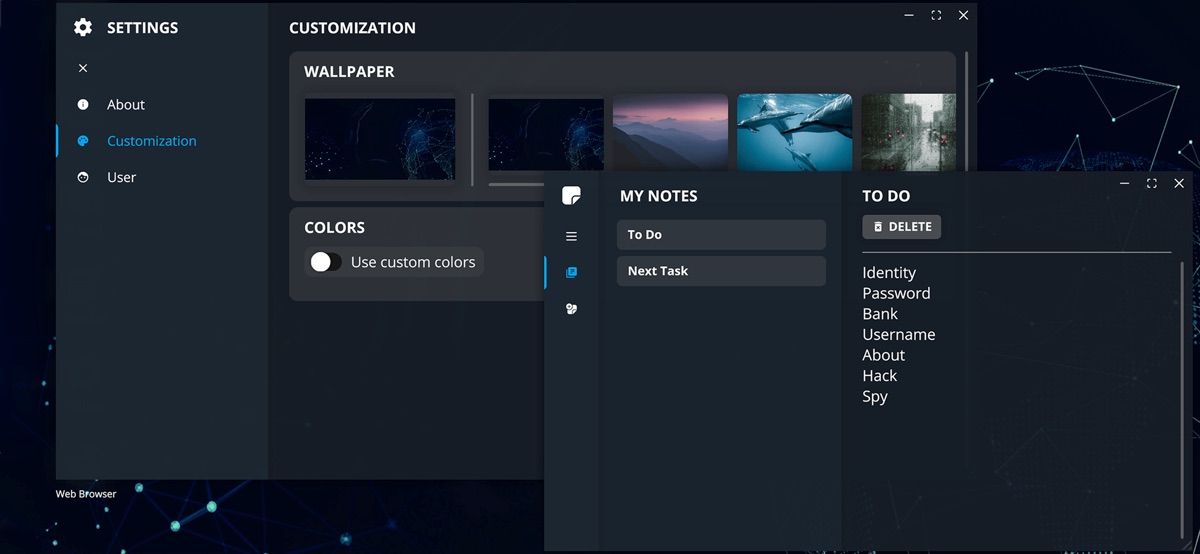Enable the Use custom colors toggle
1200x554 pixels.
click(326, 262)
